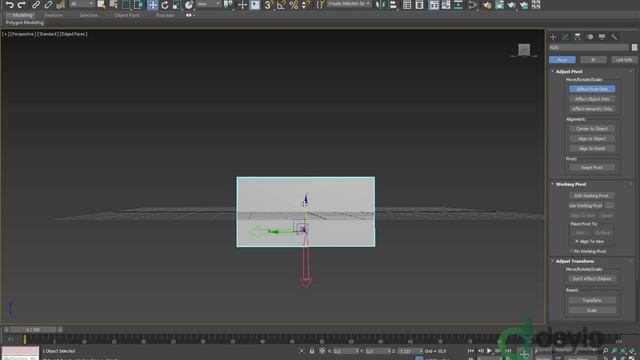Image resolution: width=640 pixels, height=360 pixels.
Task: Switch to the Display command panel
Action: point(602,37)
